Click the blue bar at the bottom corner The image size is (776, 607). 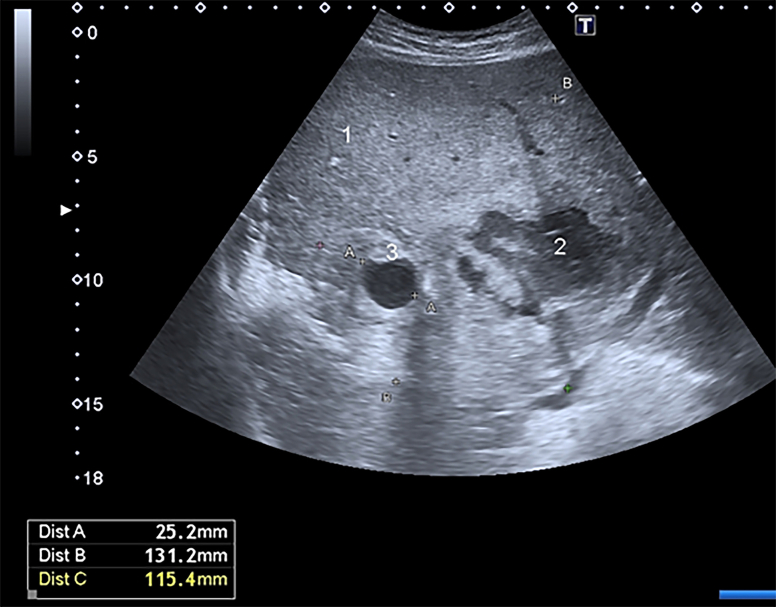click(x=747, y=594)
